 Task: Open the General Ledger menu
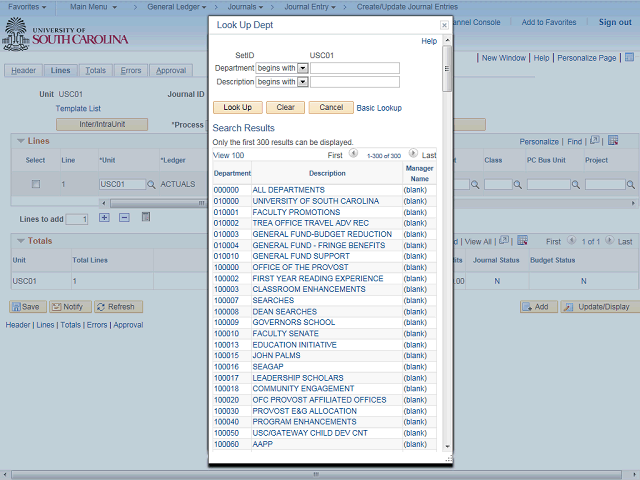click(x=176, y=7)
